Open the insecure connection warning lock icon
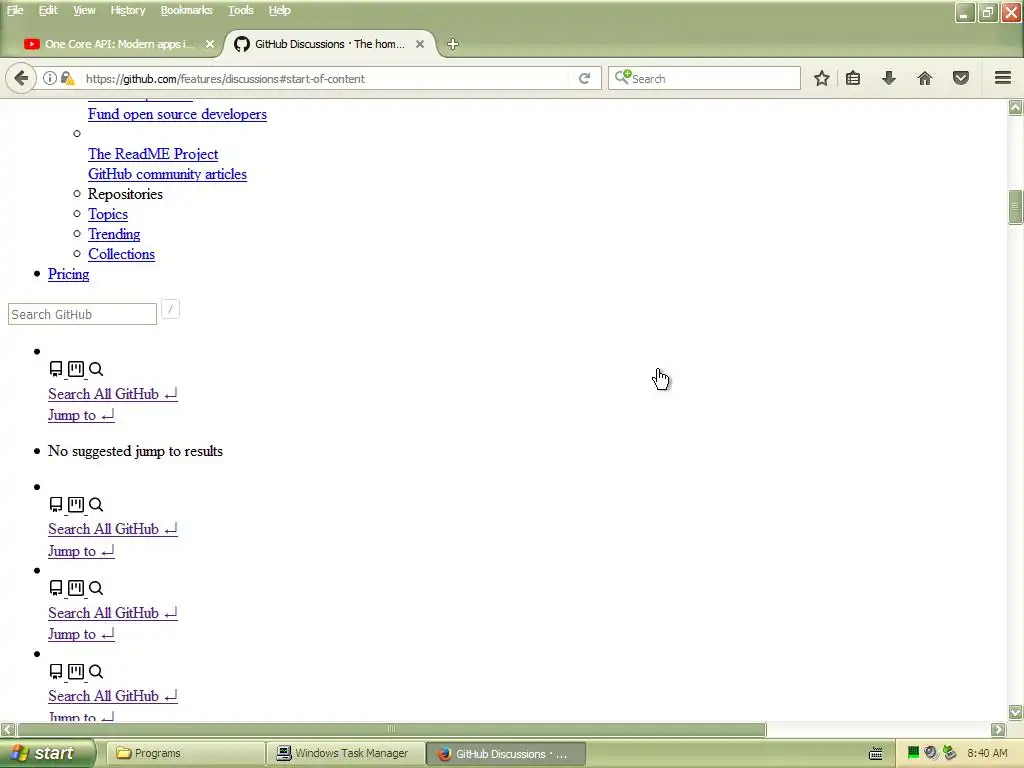 [67, 78]
